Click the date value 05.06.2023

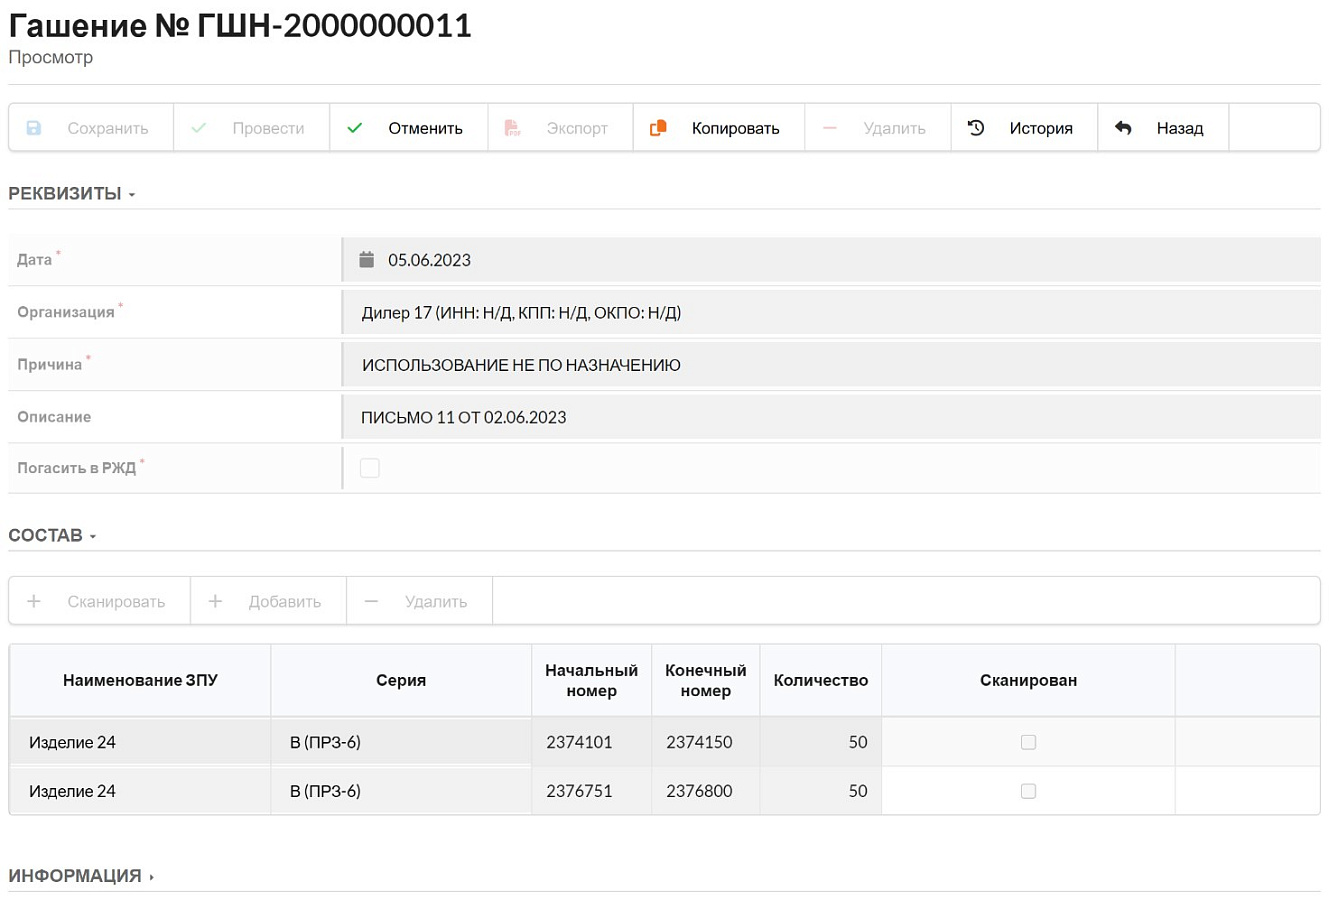click(x=429, y=260)
